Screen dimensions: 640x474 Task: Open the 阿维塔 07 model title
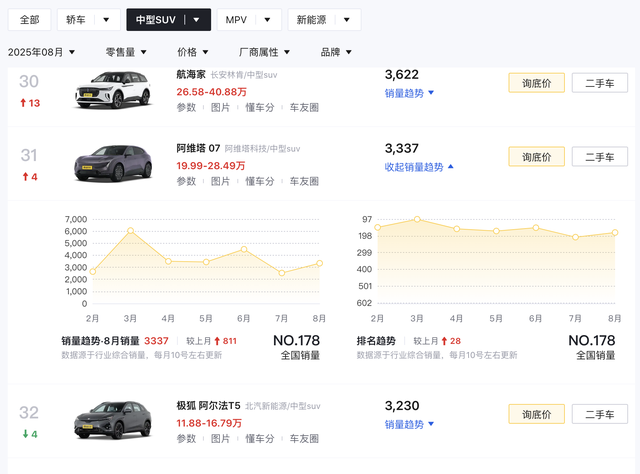(x=198, y=148)
